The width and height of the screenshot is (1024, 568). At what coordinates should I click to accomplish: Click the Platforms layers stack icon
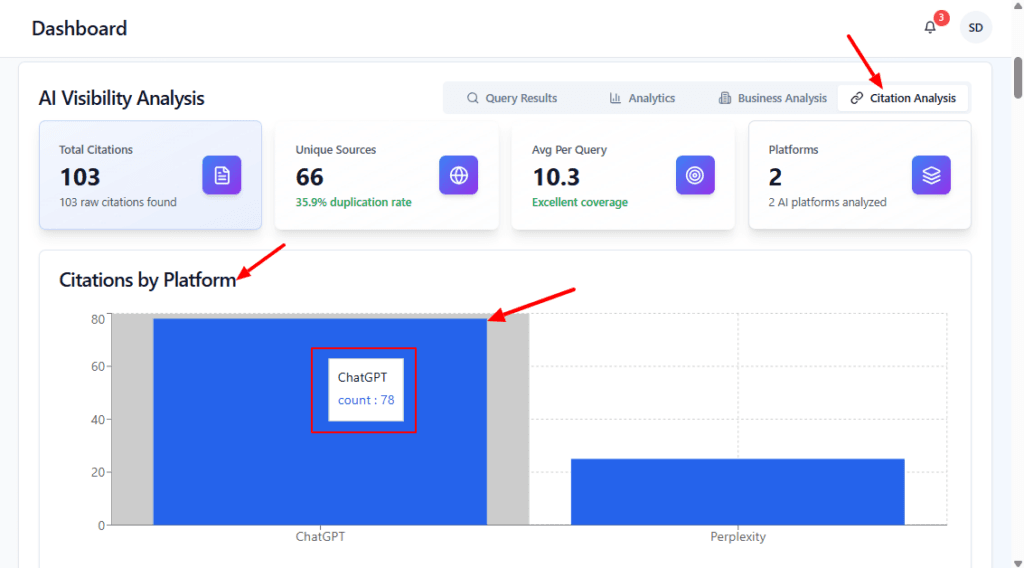pos(931,175)
